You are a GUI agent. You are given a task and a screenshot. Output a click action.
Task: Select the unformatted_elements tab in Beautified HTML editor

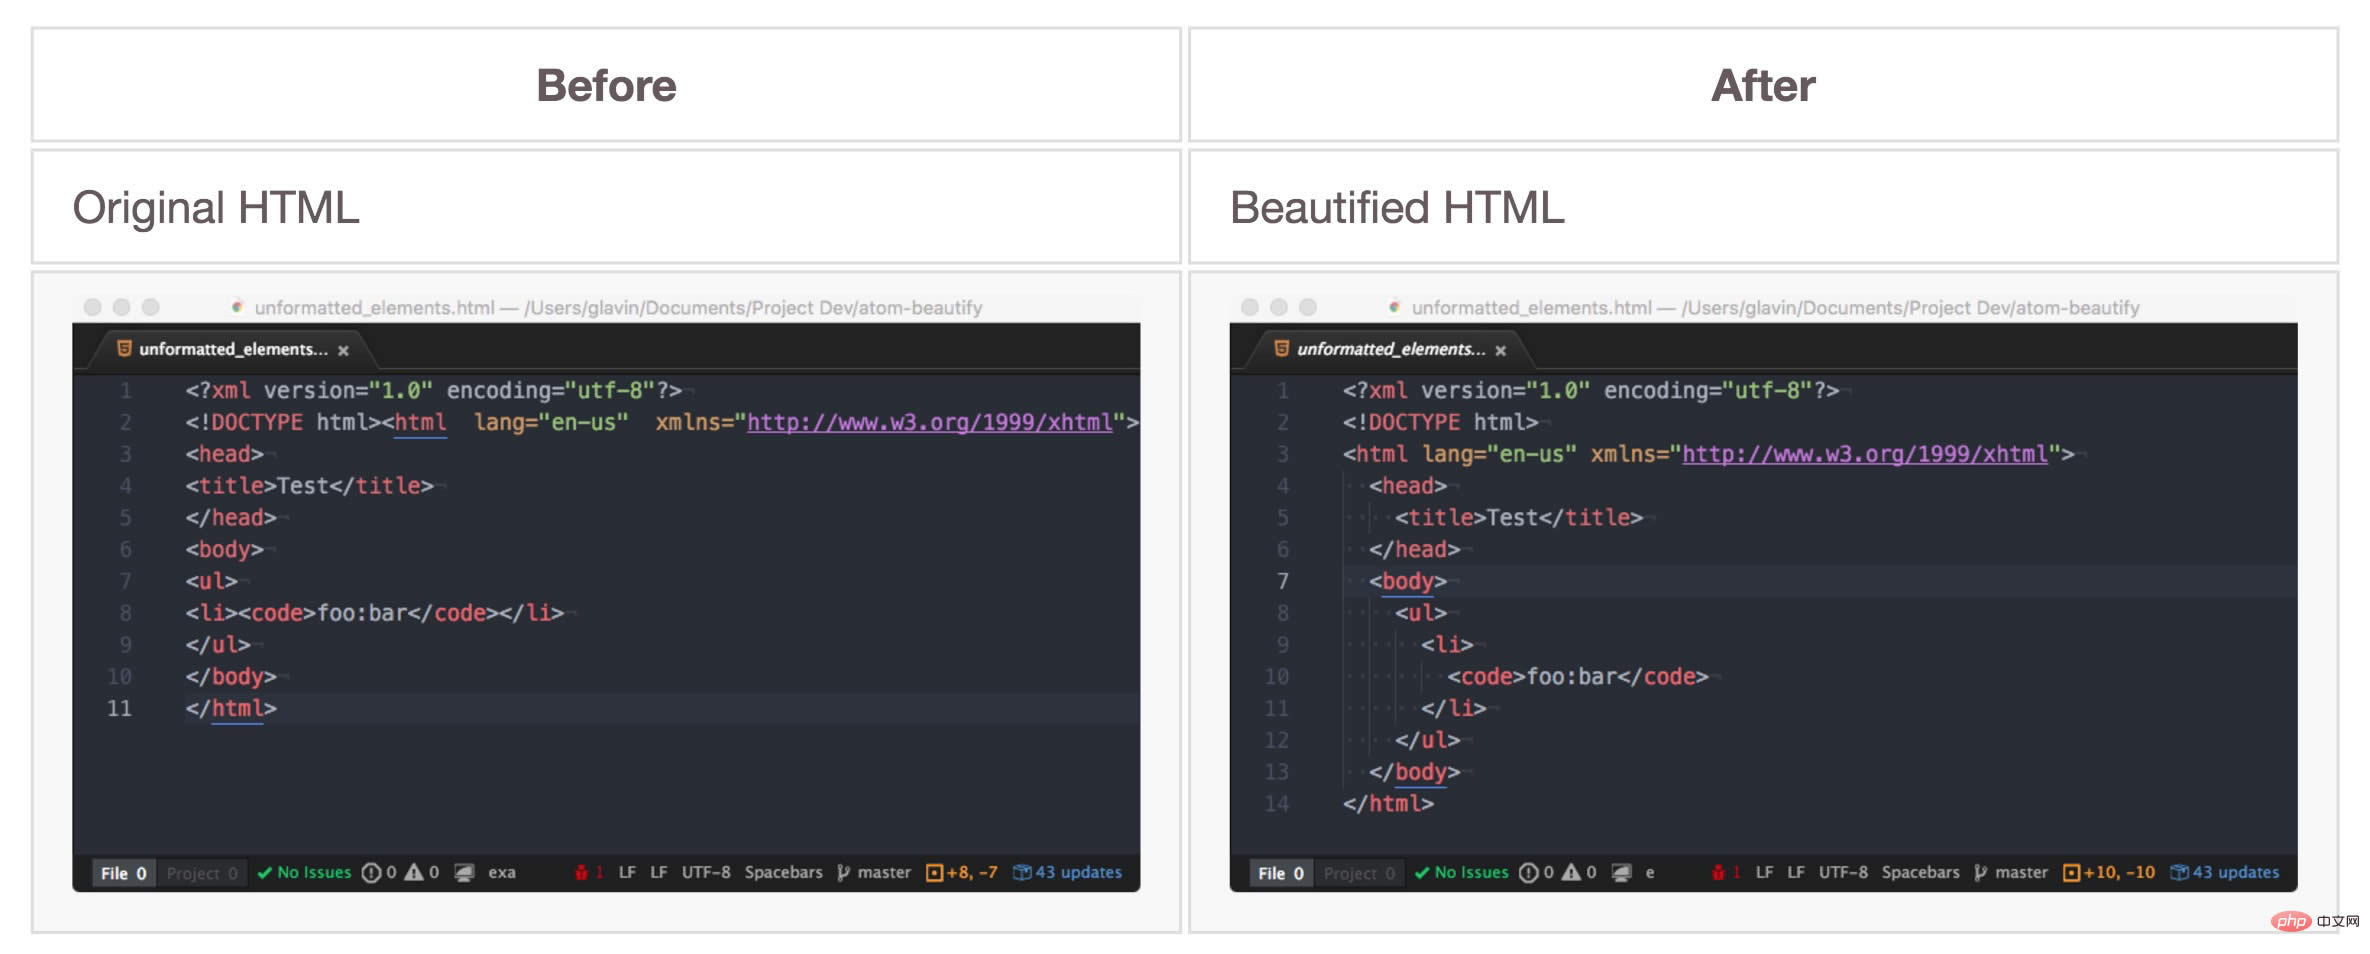1390,349
